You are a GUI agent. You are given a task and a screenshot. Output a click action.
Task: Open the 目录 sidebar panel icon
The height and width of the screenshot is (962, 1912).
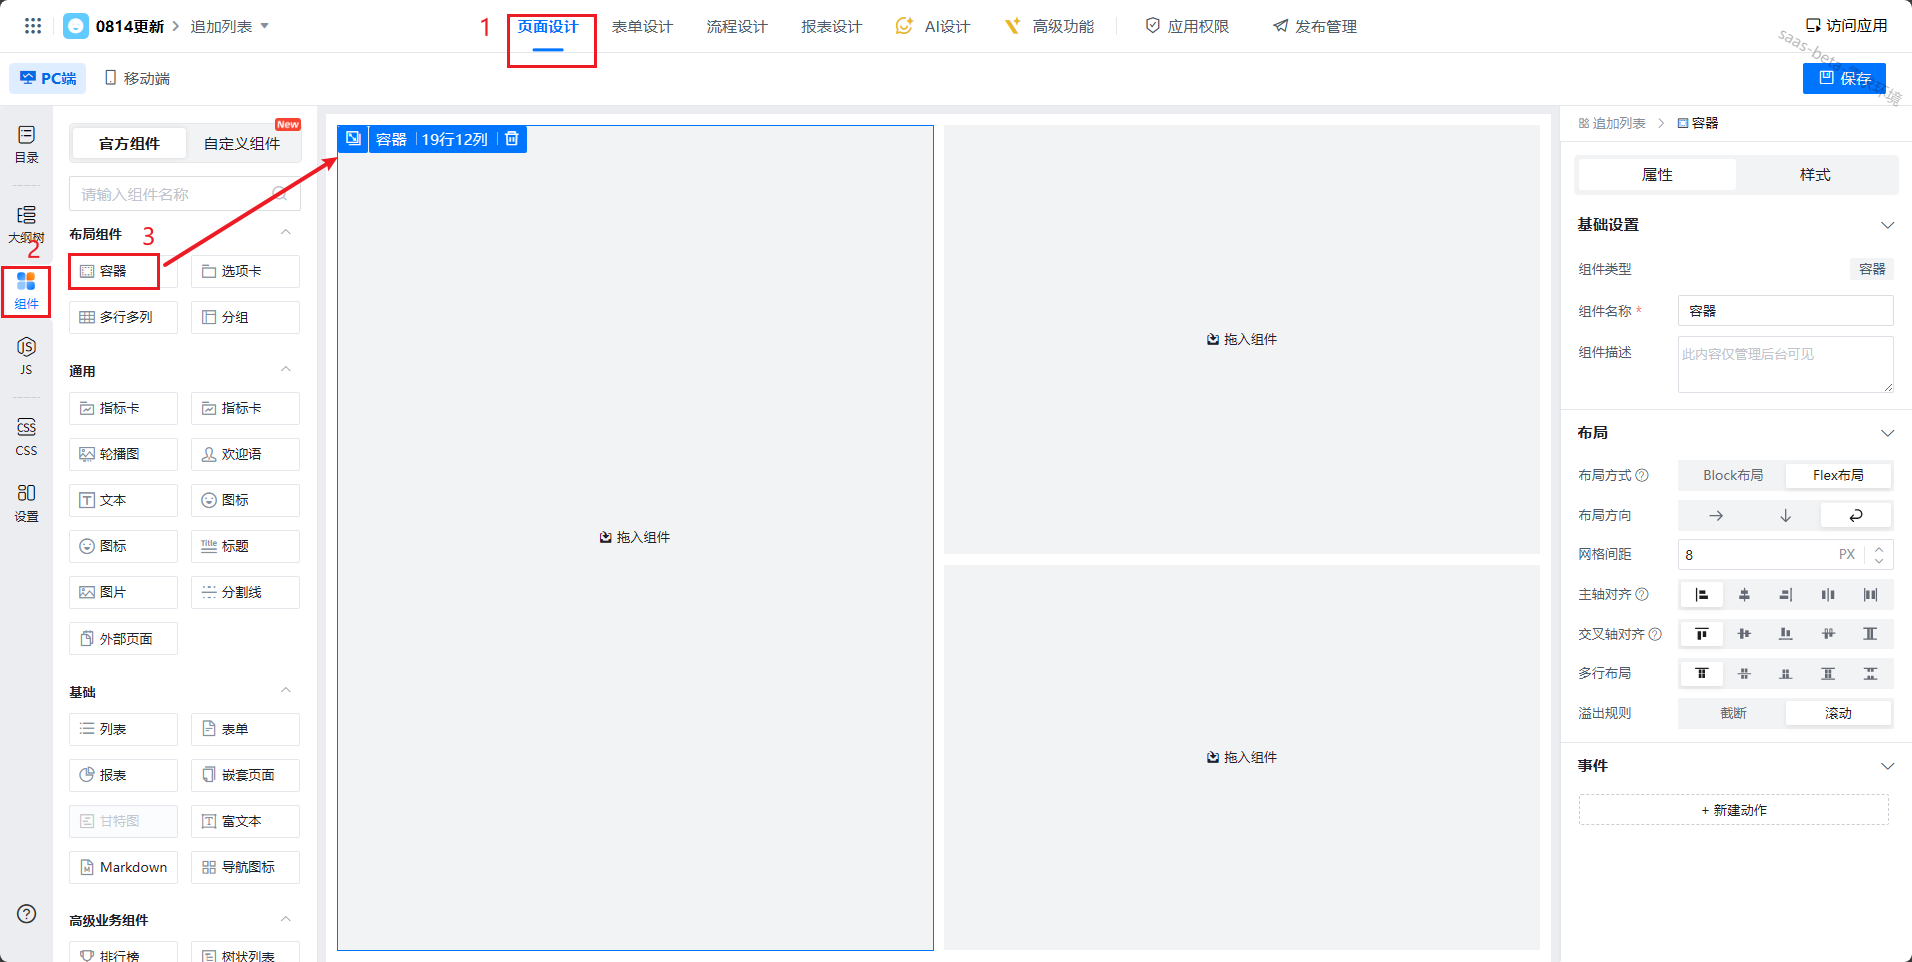pos(26,144)
